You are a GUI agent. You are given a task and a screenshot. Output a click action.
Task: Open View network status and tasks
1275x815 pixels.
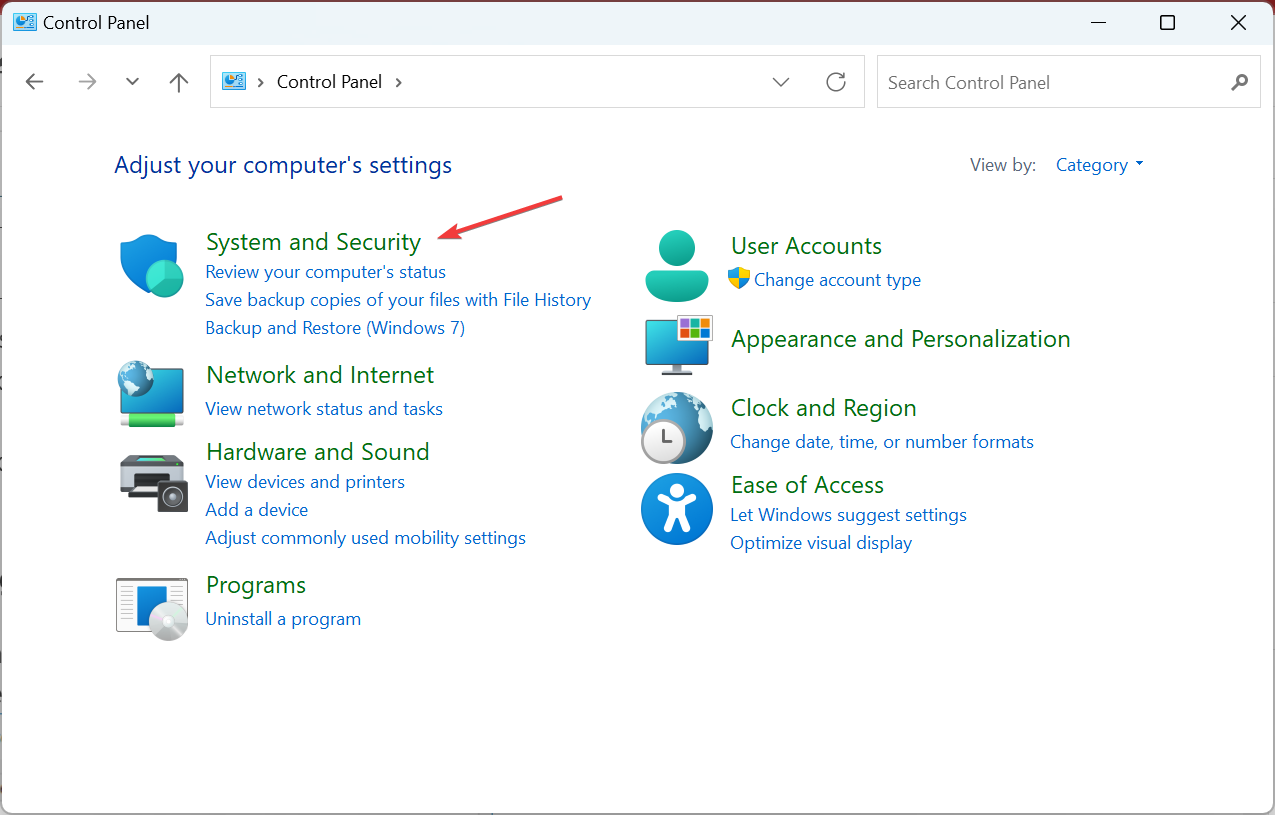pos(324,409)
